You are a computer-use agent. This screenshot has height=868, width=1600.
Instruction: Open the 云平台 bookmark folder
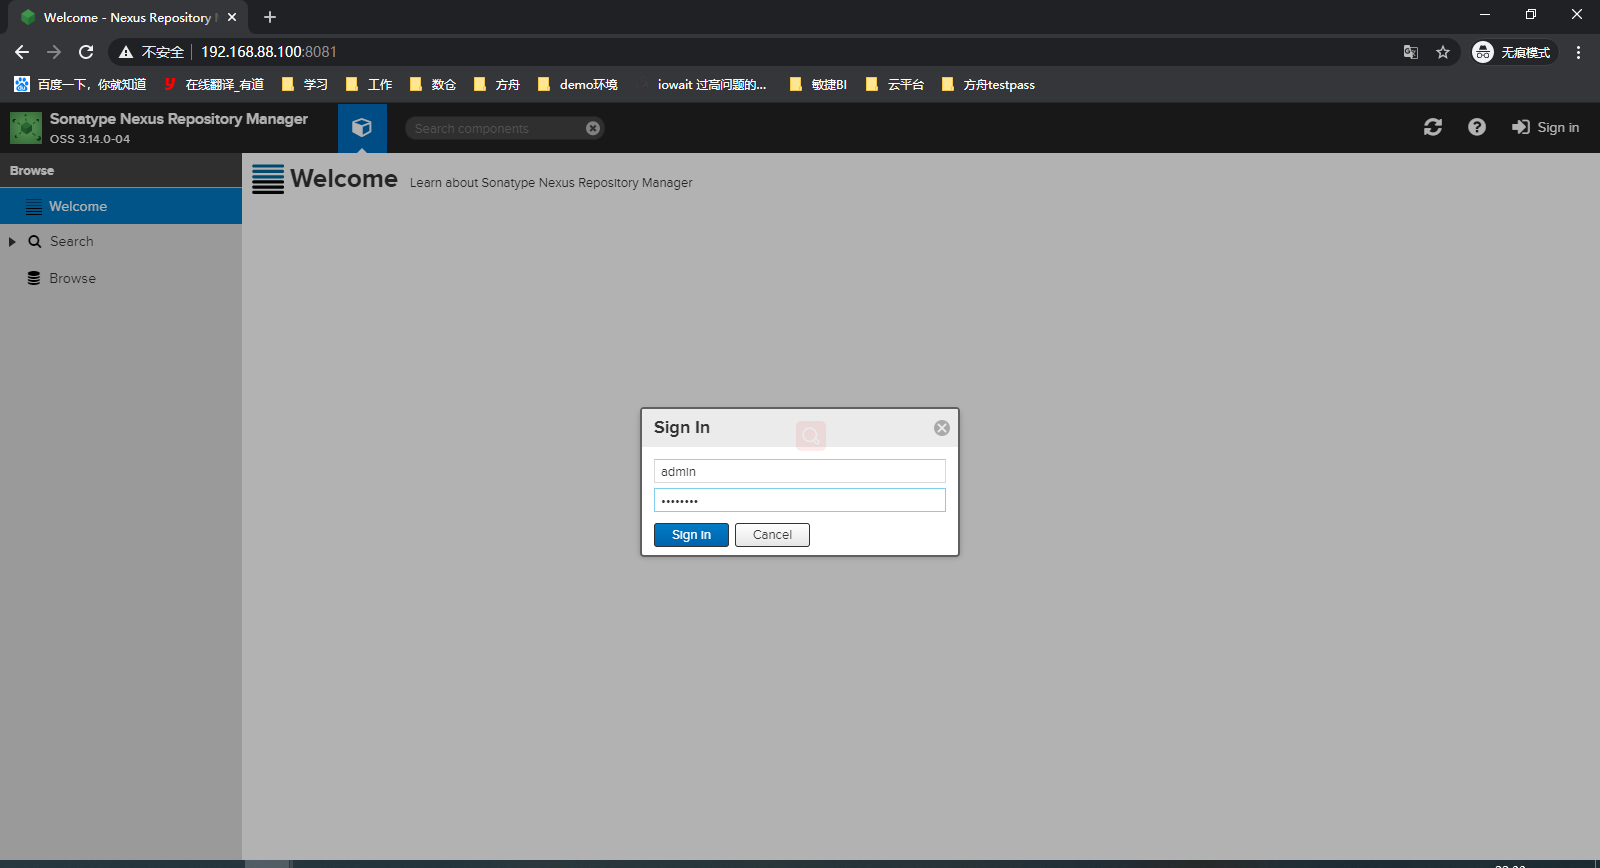895,84
